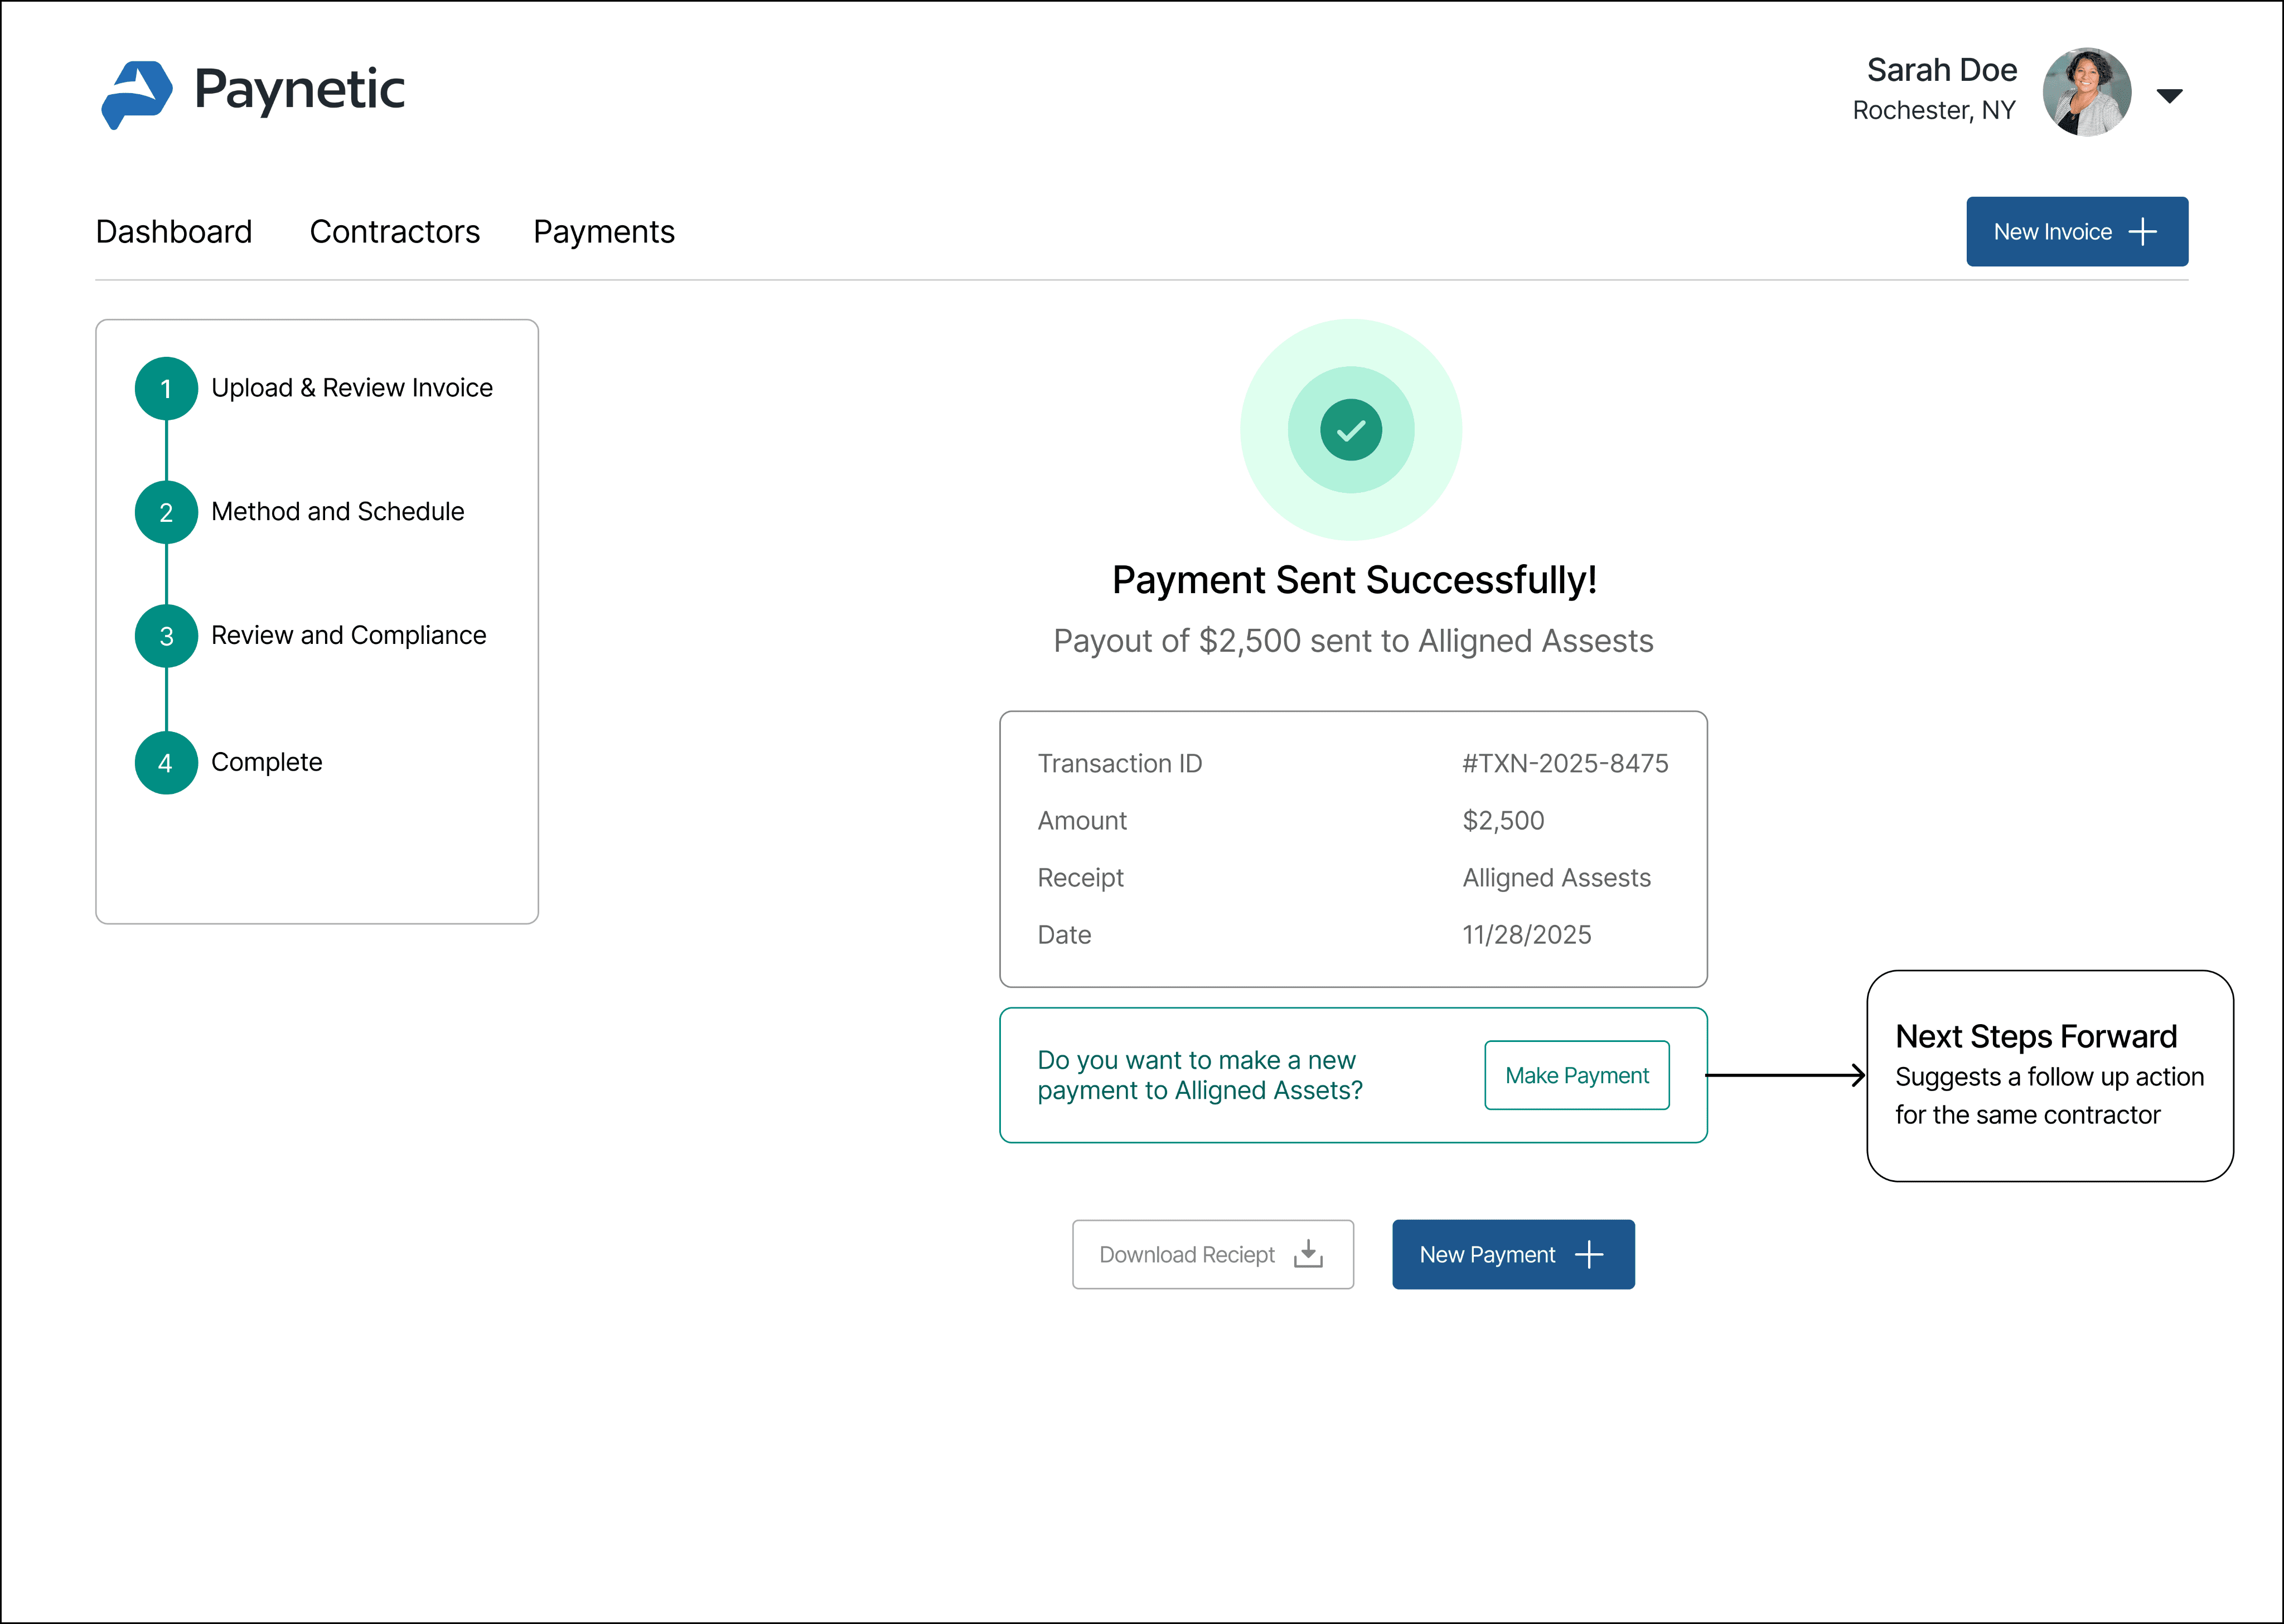Select step 3 circle Review and Compliance
The height and width of the screenshot is (1624, 2284).
click(166, 636)
